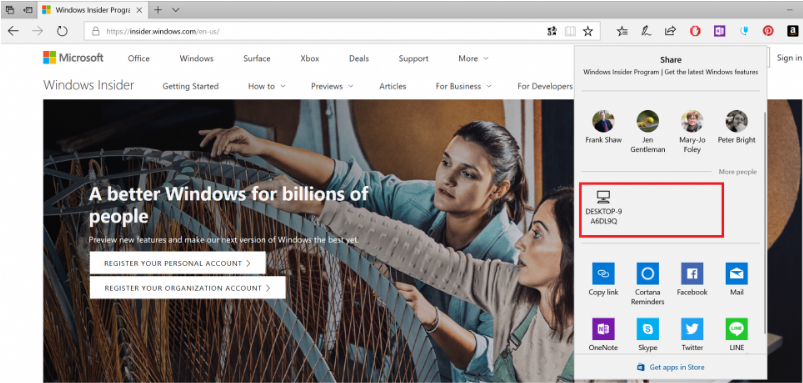
Task: Click the Windows Insider heading link
Action: coord(89,85)
